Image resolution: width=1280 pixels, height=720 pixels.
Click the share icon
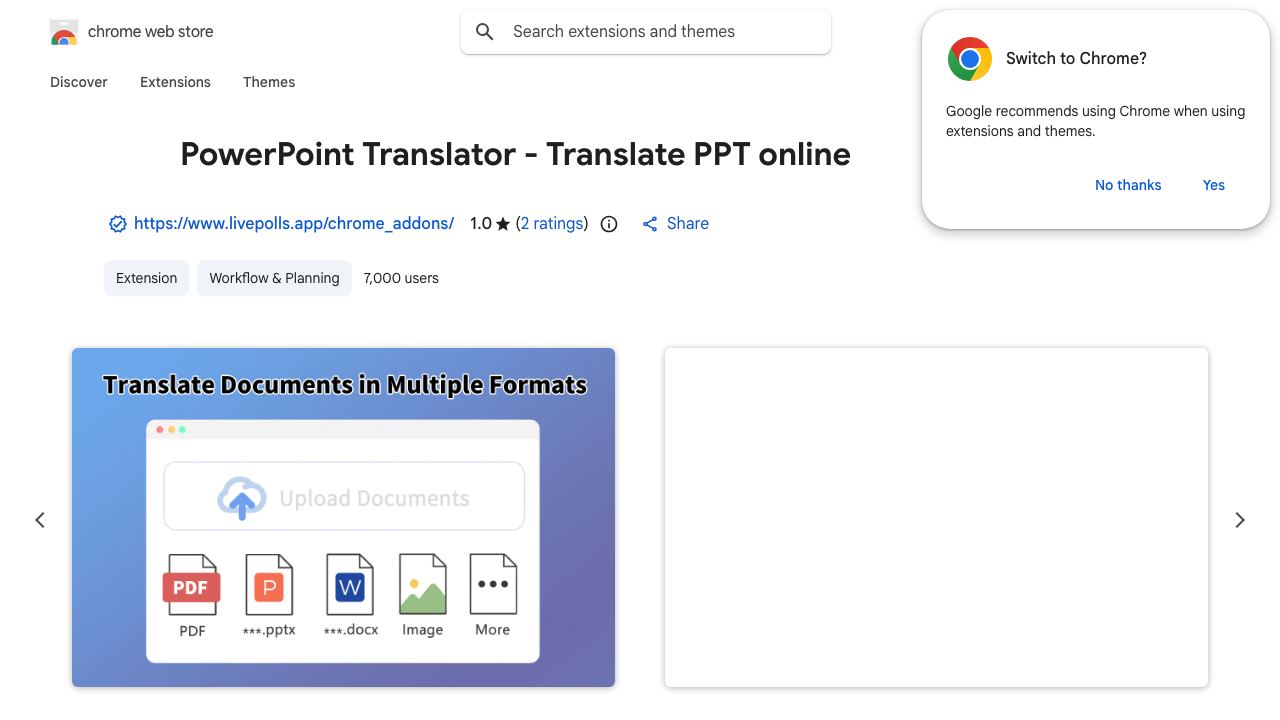click(x=650, y=224)
